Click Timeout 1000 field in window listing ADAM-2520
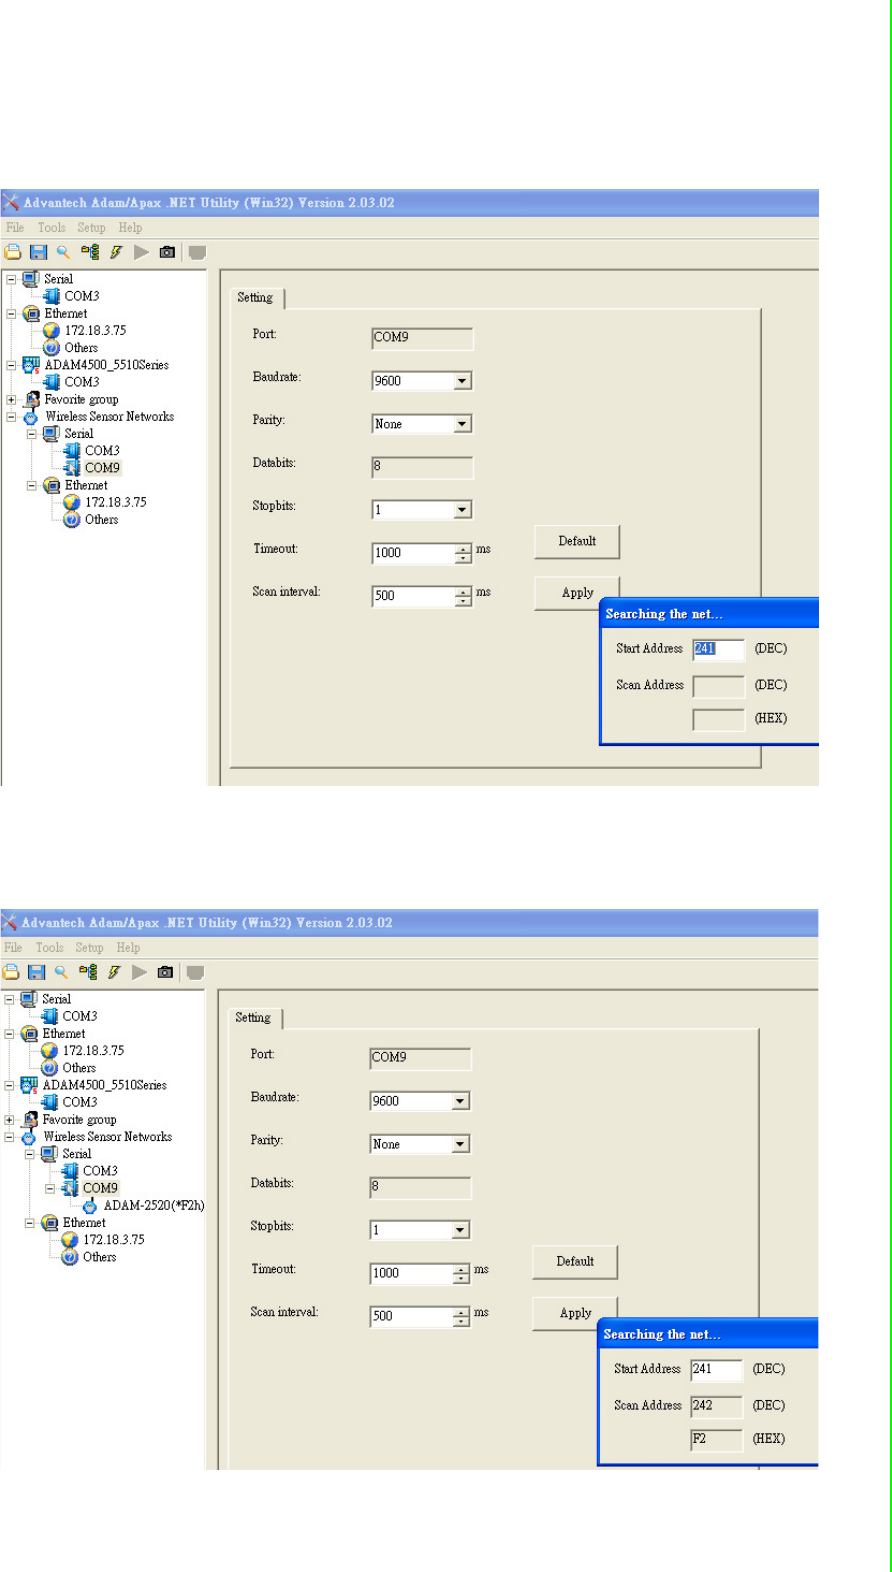The image size is (892, 1572). pos(411,1273)
